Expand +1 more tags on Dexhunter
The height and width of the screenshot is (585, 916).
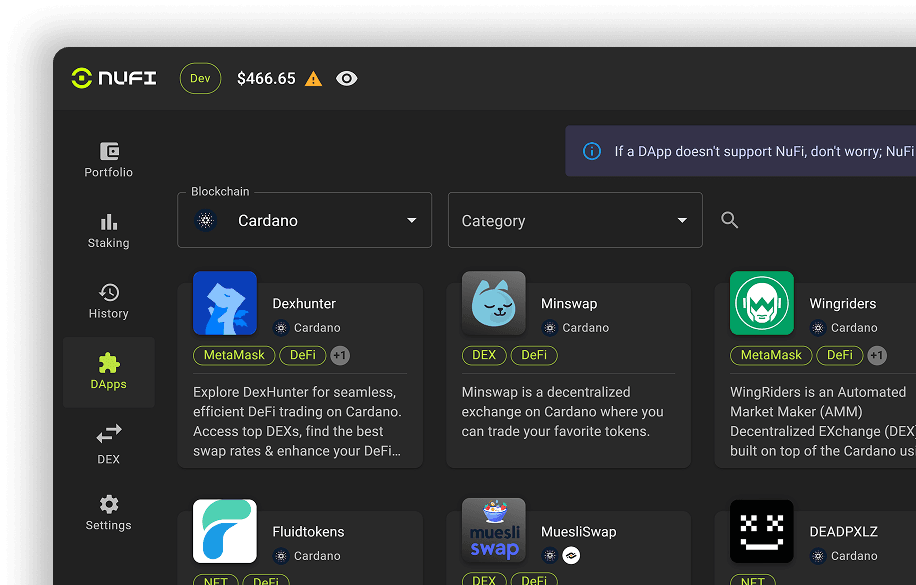(x=340, y=355)
